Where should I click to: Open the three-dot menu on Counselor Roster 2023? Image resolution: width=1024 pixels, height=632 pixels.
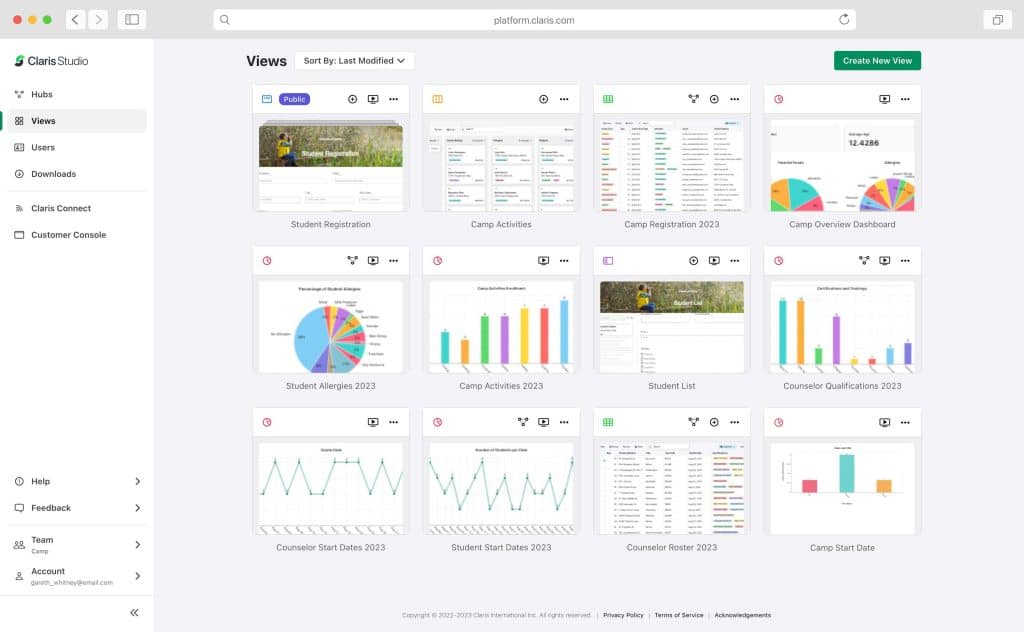click(734, 422)
